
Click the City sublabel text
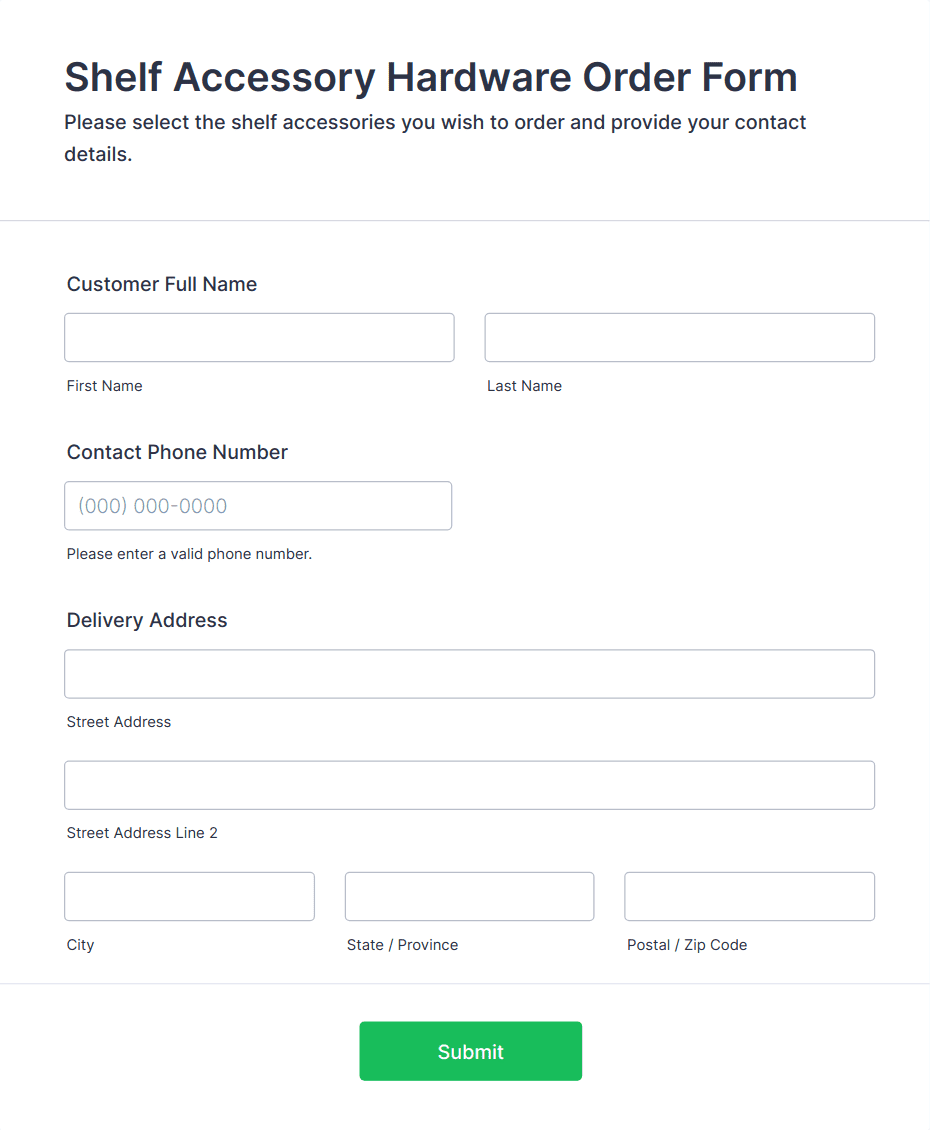80,945
